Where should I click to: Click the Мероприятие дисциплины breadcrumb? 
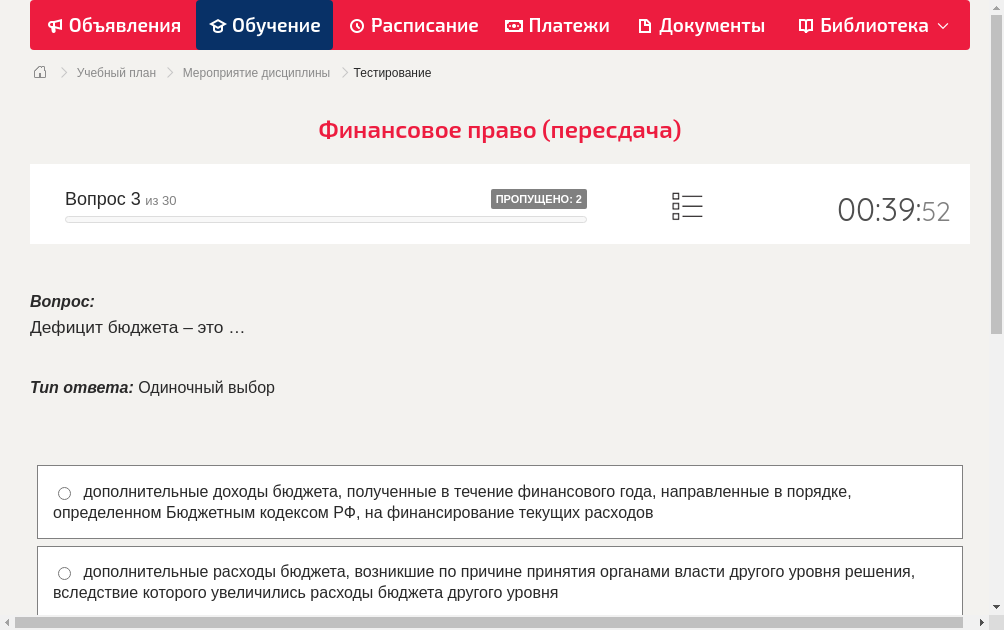pos(256,72)
